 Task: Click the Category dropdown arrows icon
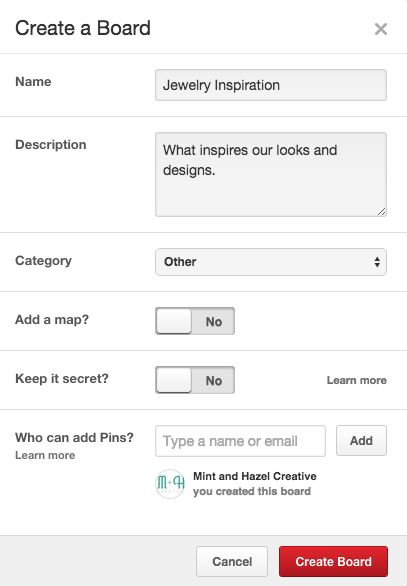pyautogui.click(x=377, y=262)
